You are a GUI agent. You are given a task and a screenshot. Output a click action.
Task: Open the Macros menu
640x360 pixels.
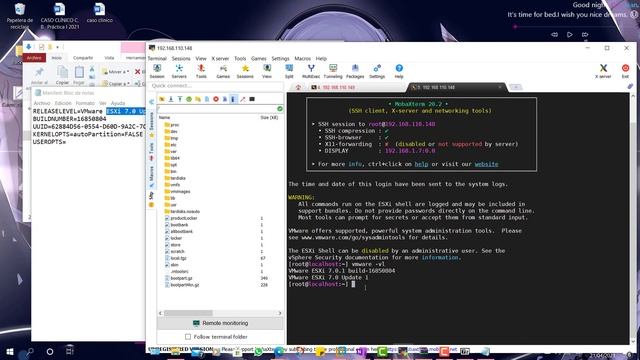(302, 58)
